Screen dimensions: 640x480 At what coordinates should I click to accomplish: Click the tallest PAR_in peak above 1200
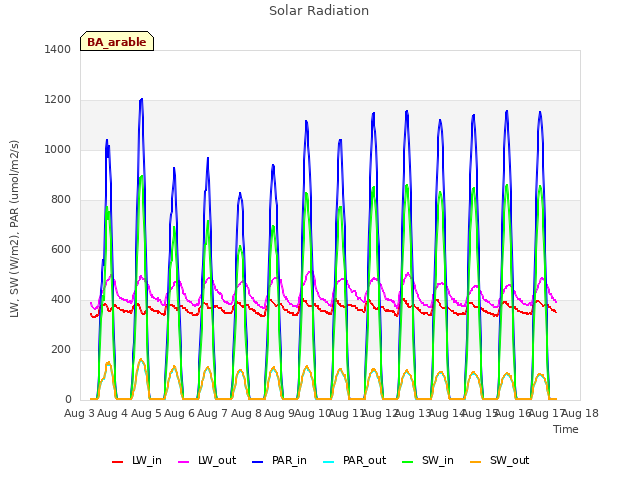[141, 100]
